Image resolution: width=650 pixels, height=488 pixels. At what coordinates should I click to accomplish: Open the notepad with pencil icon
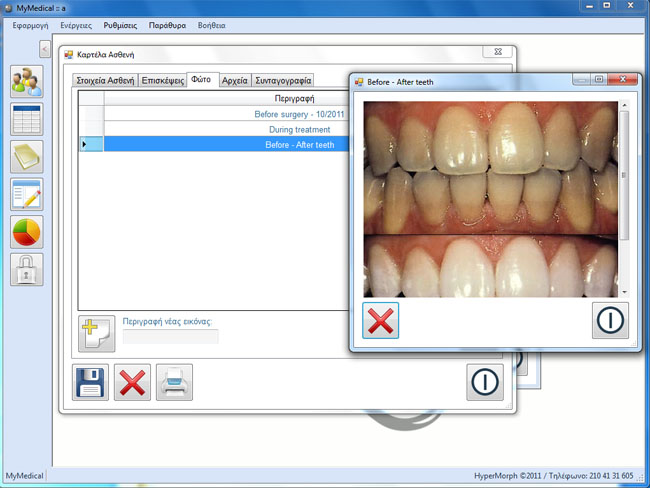(26, 195)
